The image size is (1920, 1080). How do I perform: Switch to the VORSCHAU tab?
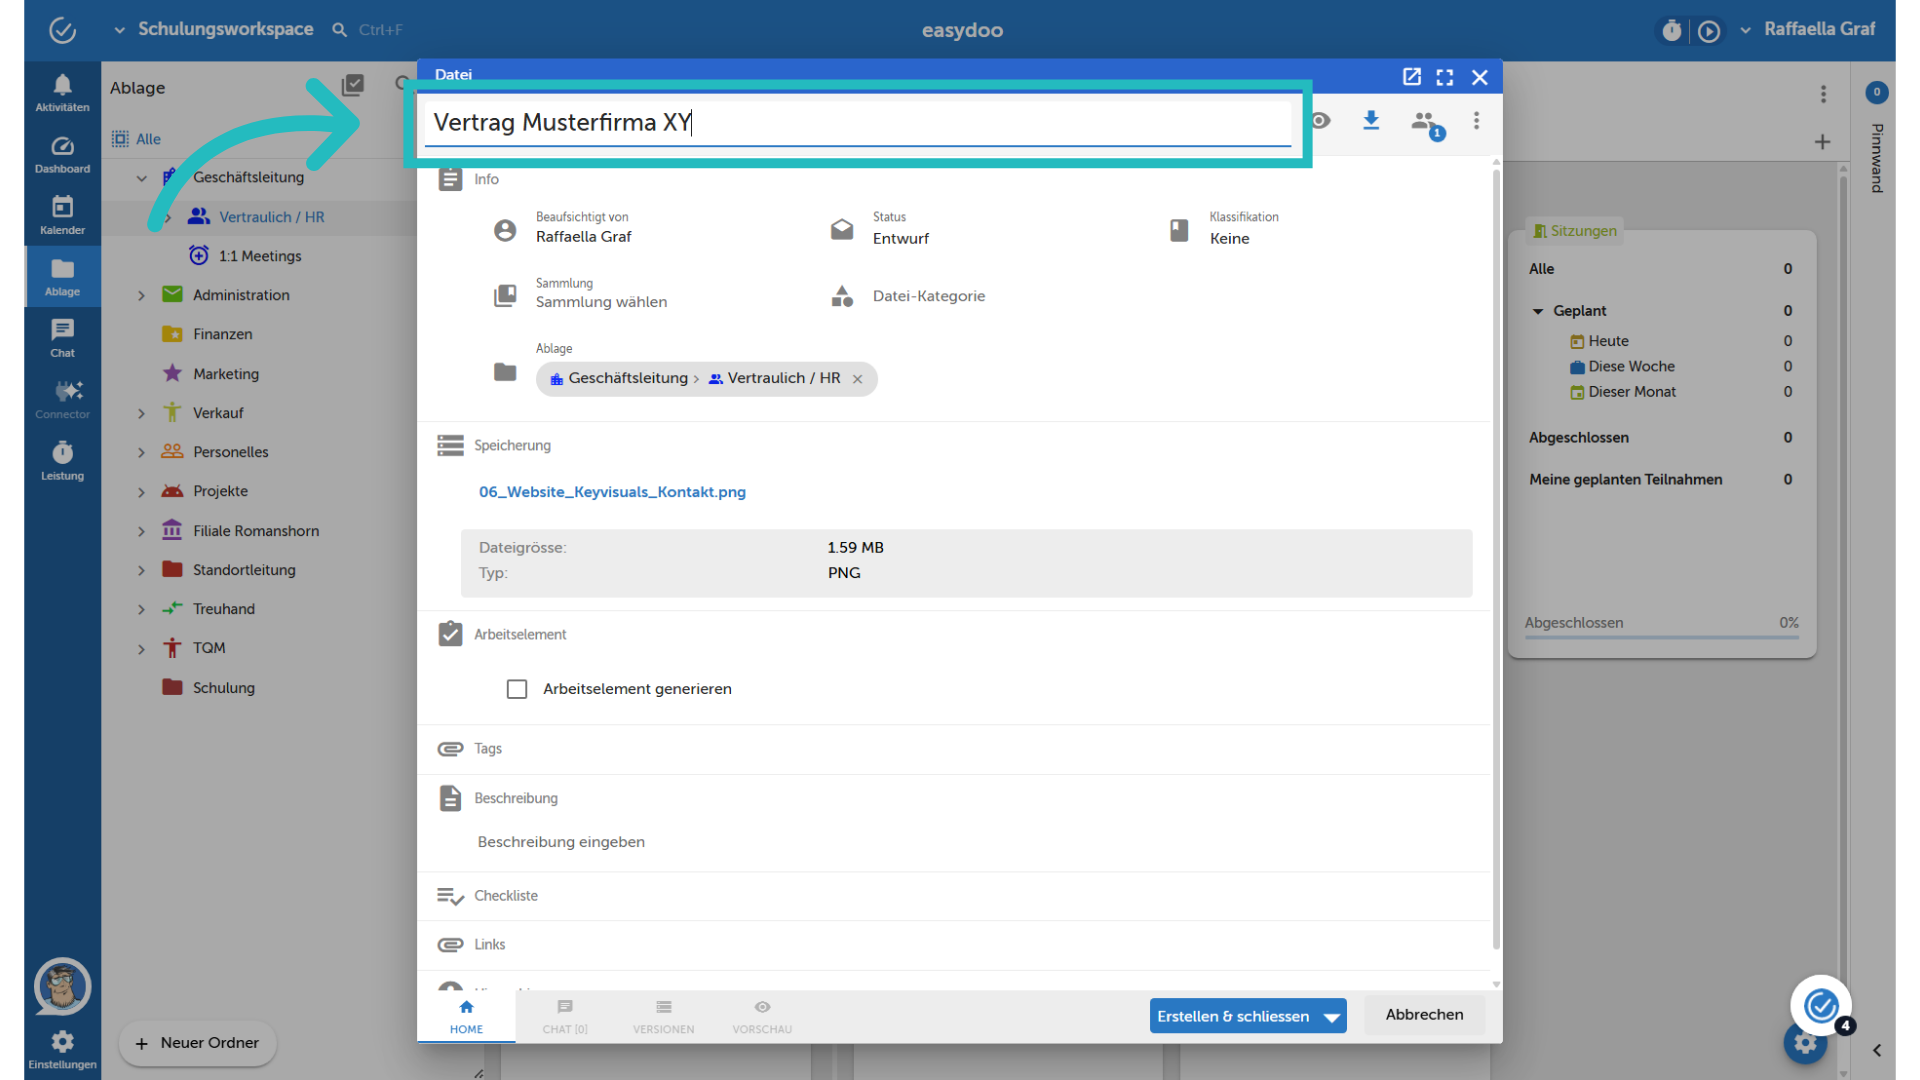pyautogui.click(x=762, y=1017)
